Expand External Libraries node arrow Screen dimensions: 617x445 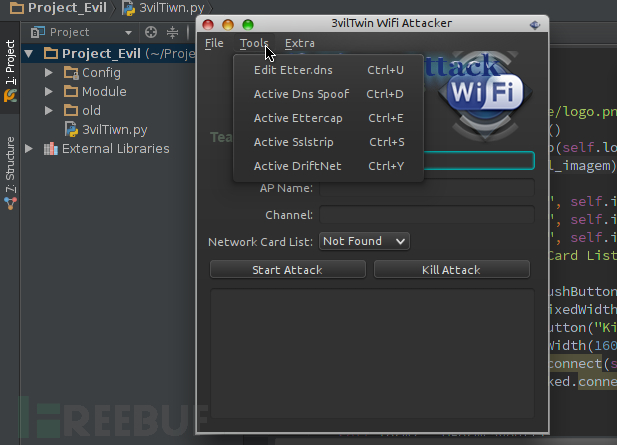[29, 148]
